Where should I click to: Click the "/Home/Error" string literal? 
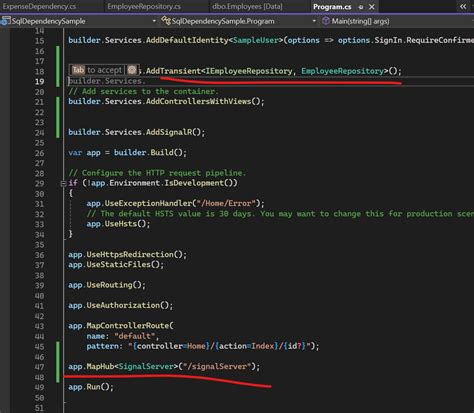[x=226, y=203]
